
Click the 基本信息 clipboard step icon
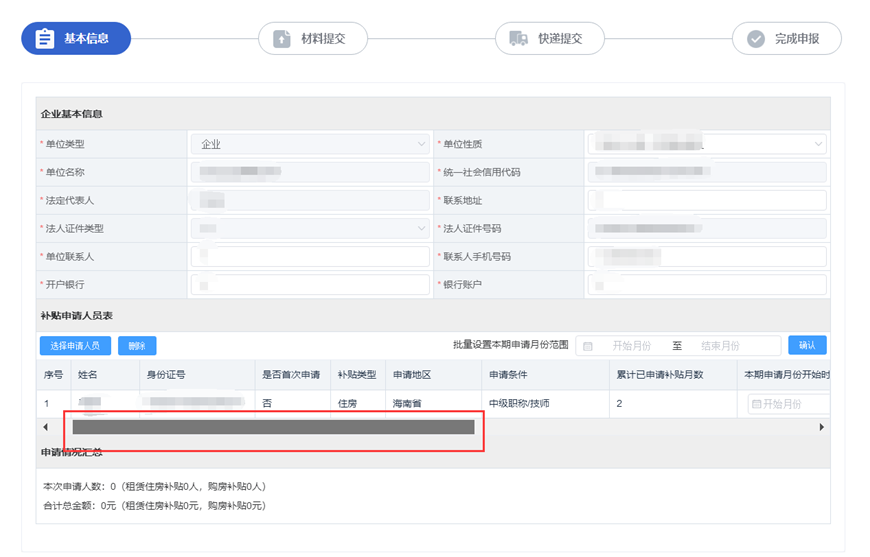(x=44, y=39)
